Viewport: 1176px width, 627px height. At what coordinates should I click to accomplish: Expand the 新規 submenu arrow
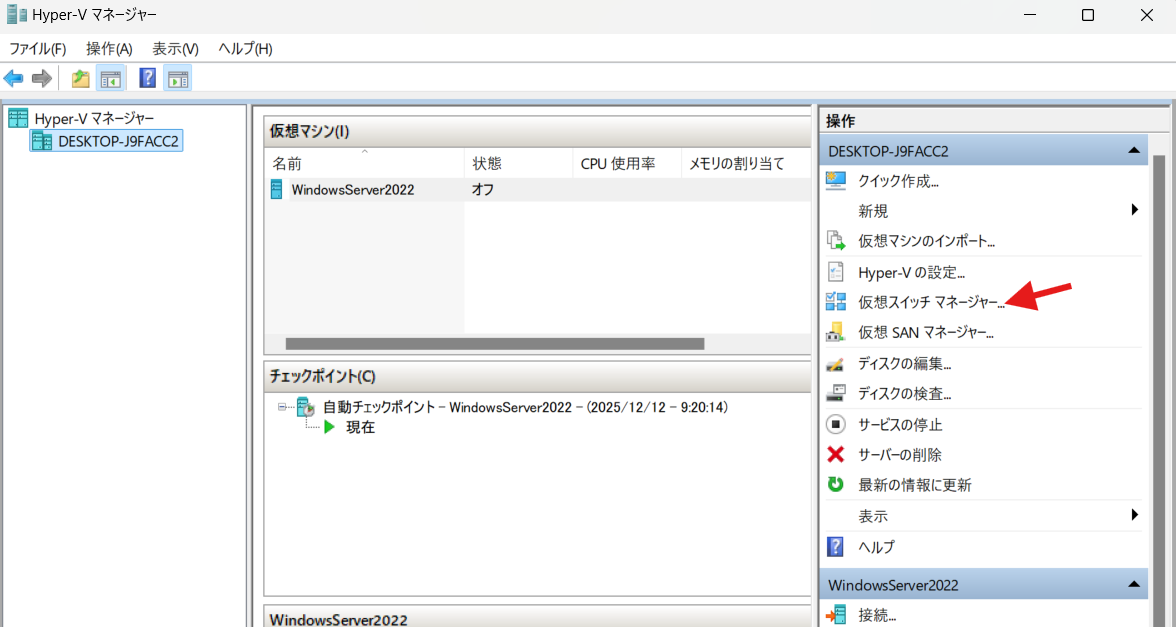tap(1135, 210)
